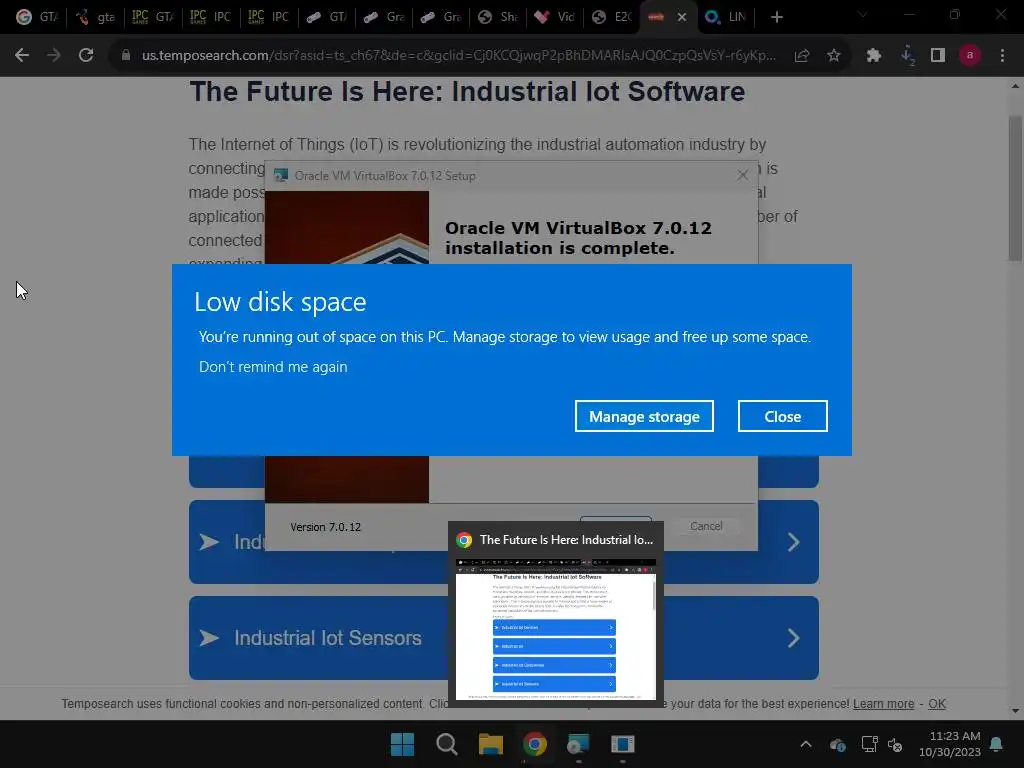
Task: Open tab search dropdown arrow
Action: coord(863,14)
